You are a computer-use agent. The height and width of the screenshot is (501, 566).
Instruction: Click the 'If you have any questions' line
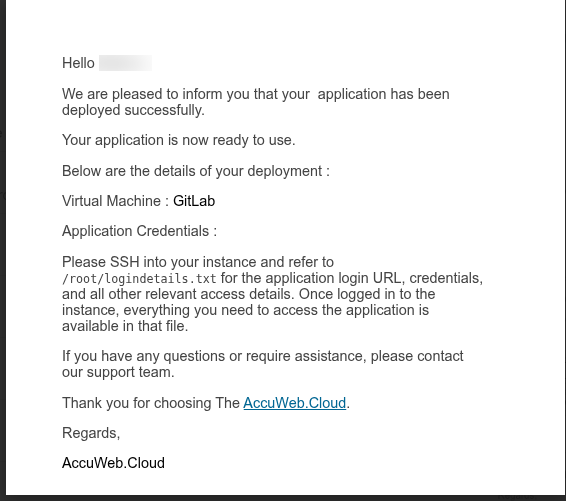tap(262, 356)
